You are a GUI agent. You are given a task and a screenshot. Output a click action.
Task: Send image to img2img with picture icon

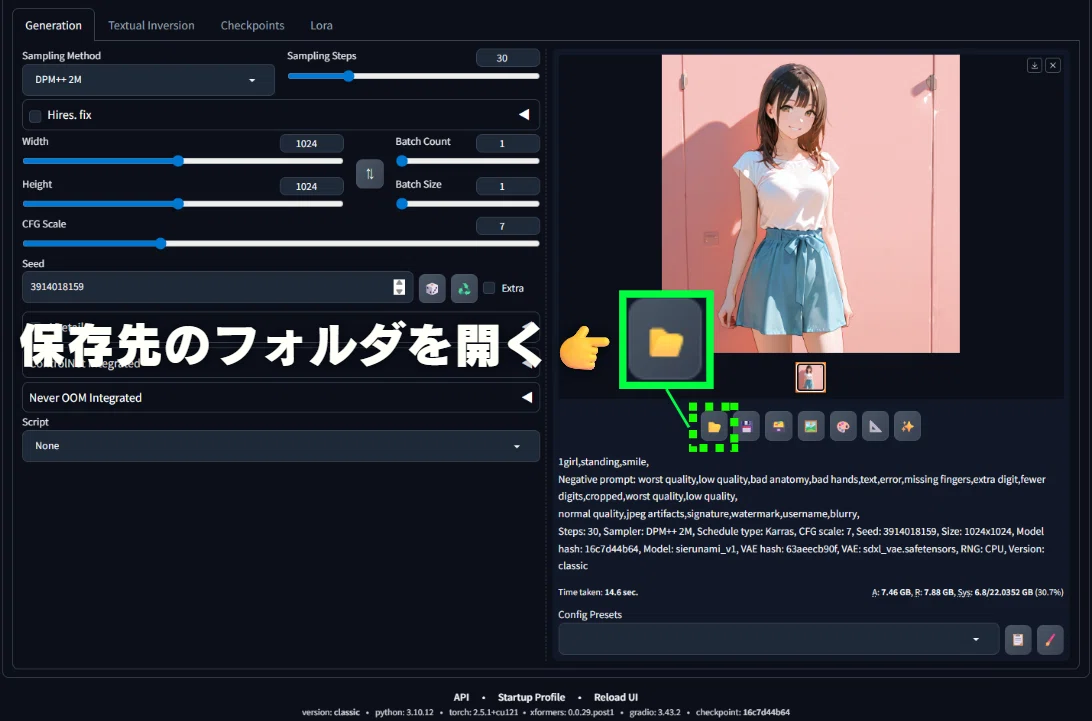pos(811,426)
